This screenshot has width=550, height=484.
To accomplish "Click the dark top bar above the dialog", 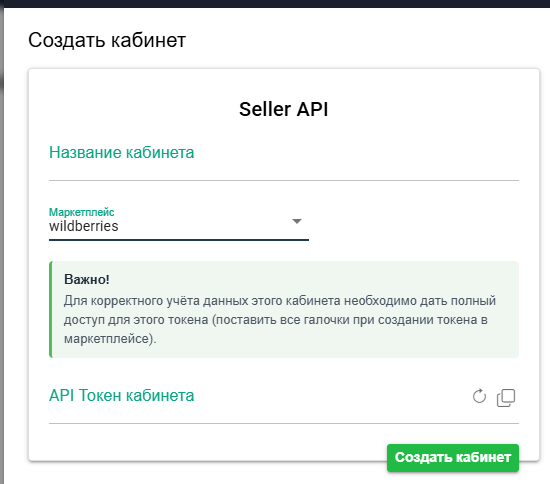I will 275,4.
